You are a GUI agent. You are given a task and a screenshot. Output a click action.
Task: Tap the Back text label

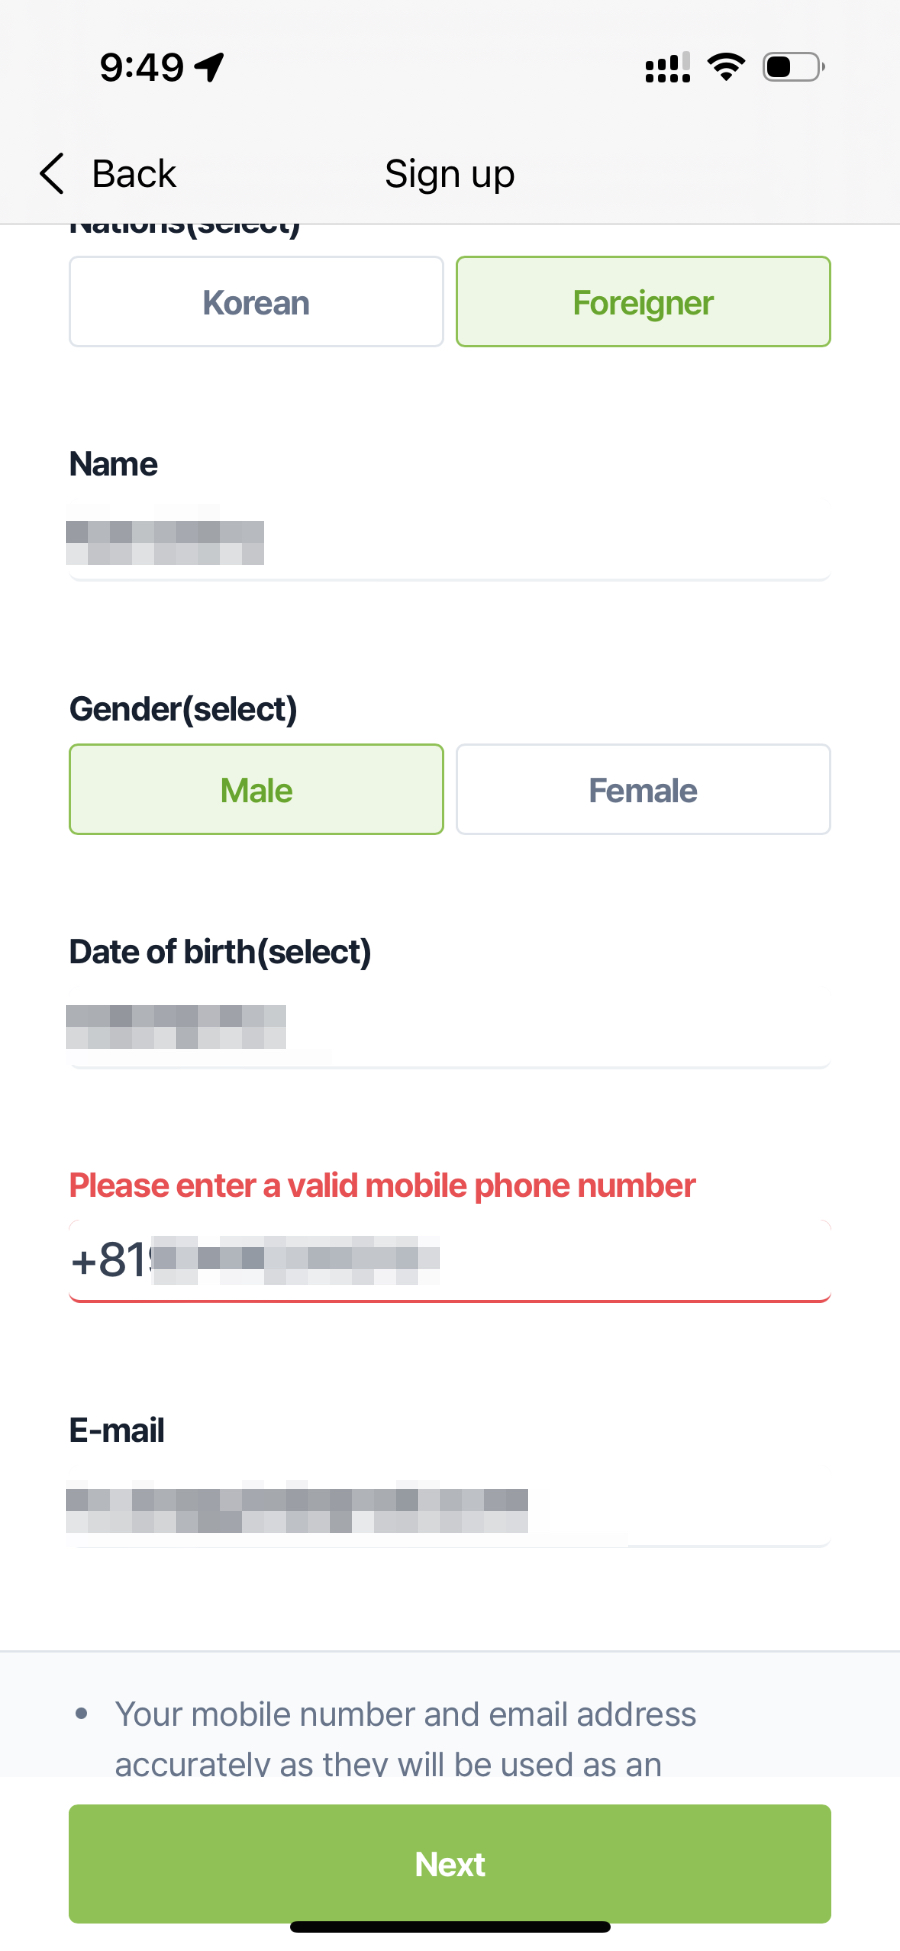point(134,174)
